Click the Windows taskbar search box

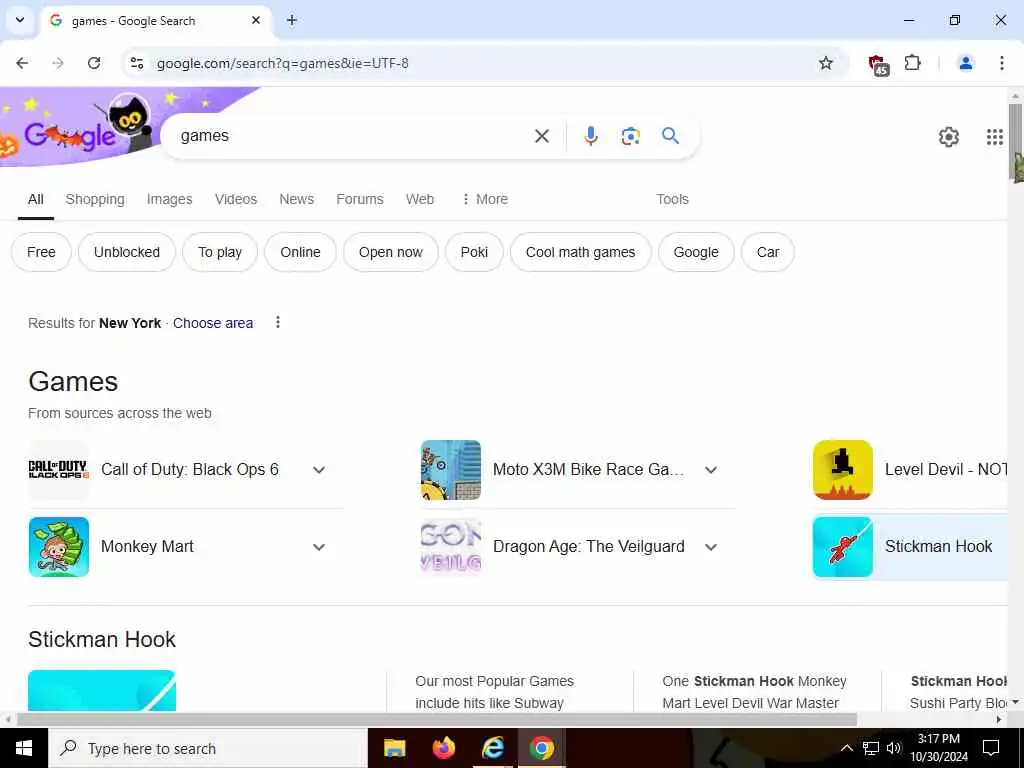(x=208, y=748)
